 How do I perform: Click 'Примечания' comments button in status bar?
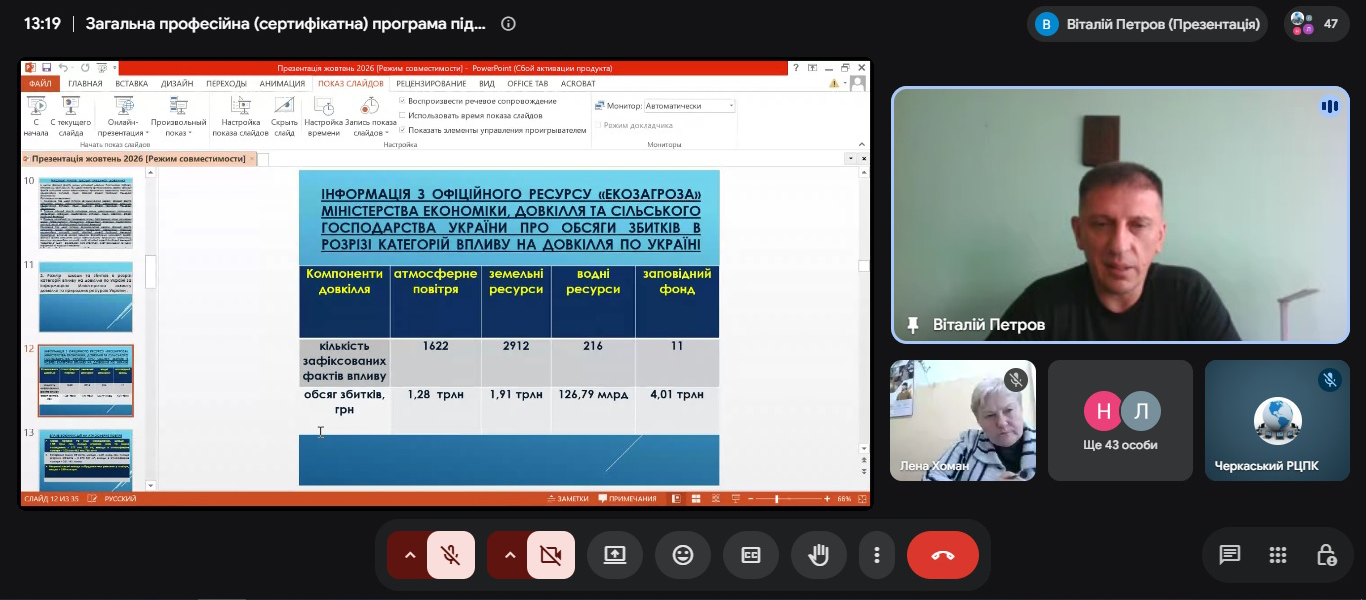(x=626, y=498)
